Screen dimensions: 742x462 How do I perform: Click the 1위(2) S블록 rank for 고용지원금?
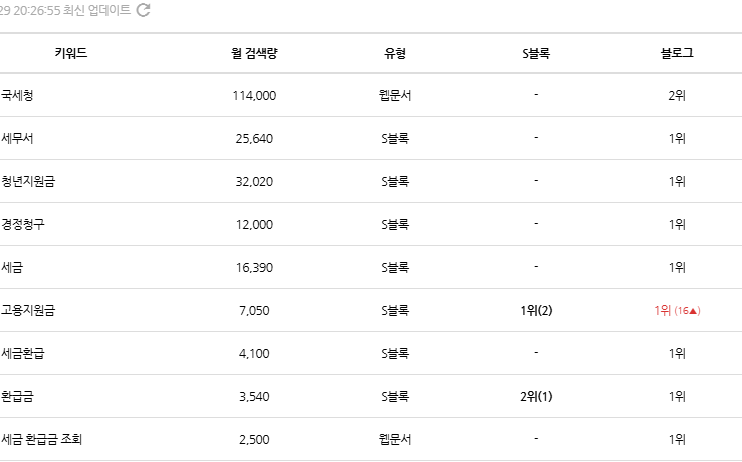pos(536,311)
